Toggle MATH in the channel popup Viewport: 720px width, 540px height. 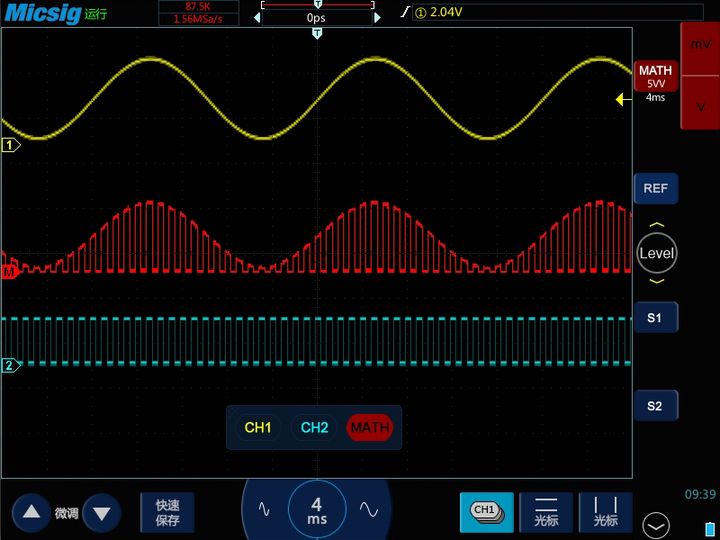tap(370, 428)
